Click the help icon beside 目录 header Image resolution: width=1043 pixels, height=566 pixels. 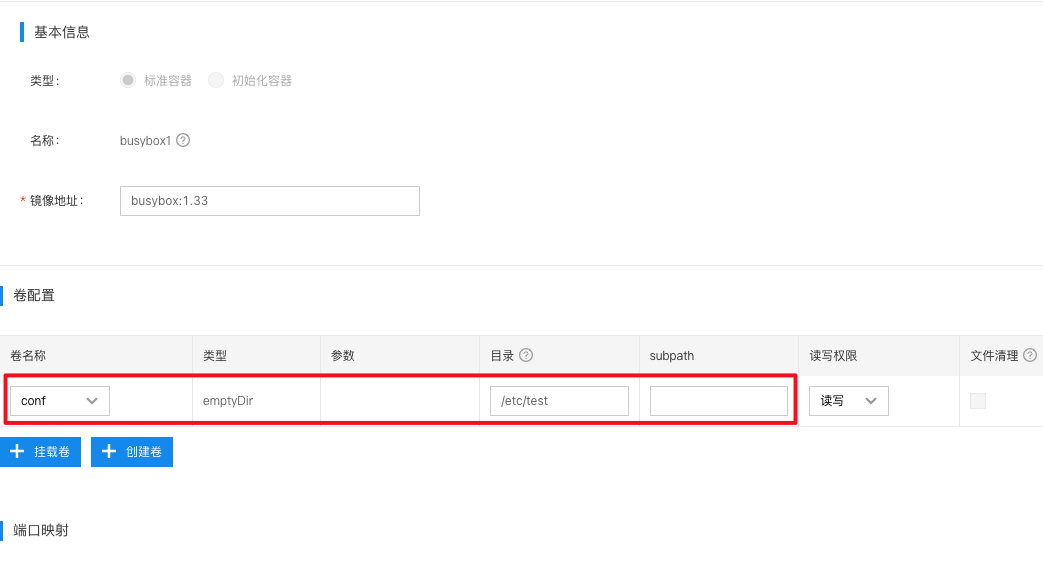[x=525, y=355]
